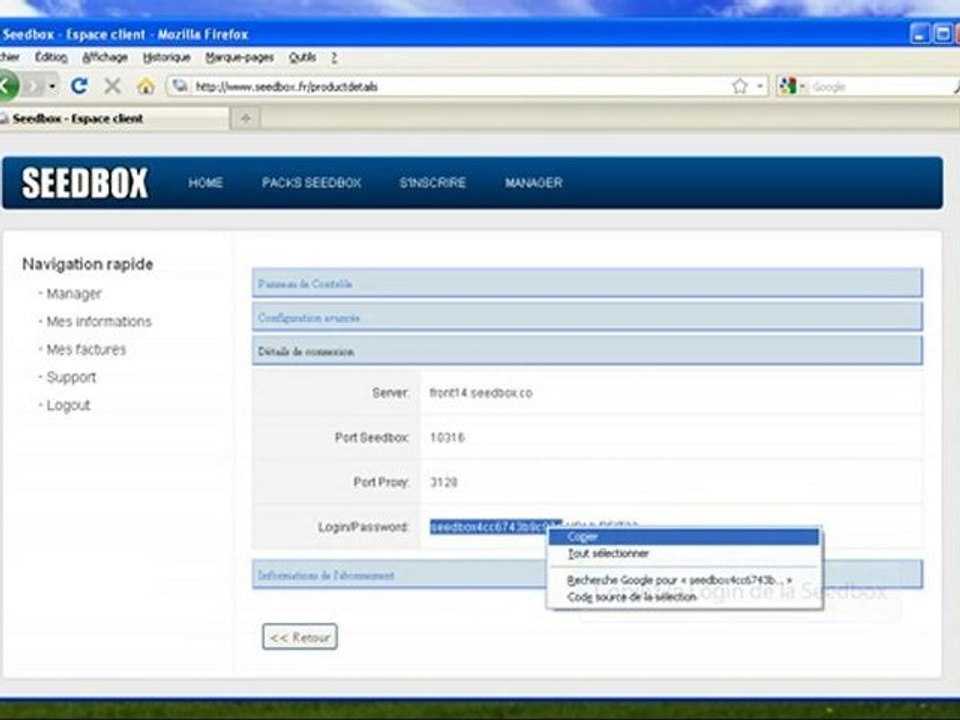Open the Historique menu
Screen dimensions: 960x720
point(167,57)
